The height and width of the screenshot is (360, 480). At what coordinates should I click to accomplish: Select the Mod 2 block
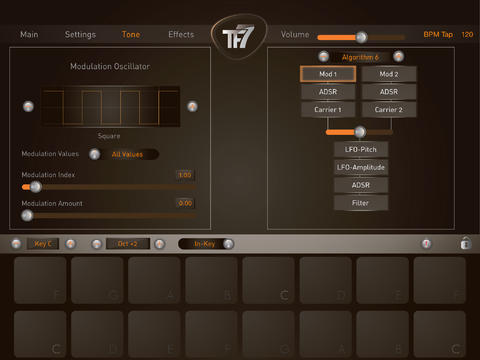coord(389,74)
